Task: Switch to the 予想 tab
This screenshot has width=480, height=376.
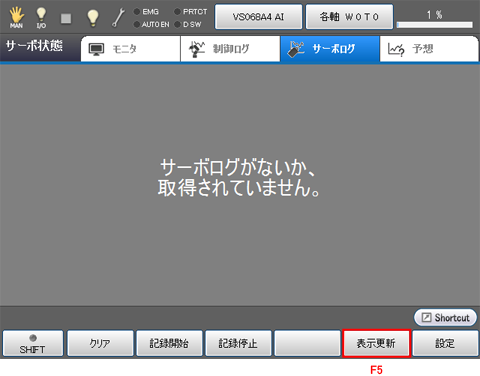Action: [x=429, y=49]
